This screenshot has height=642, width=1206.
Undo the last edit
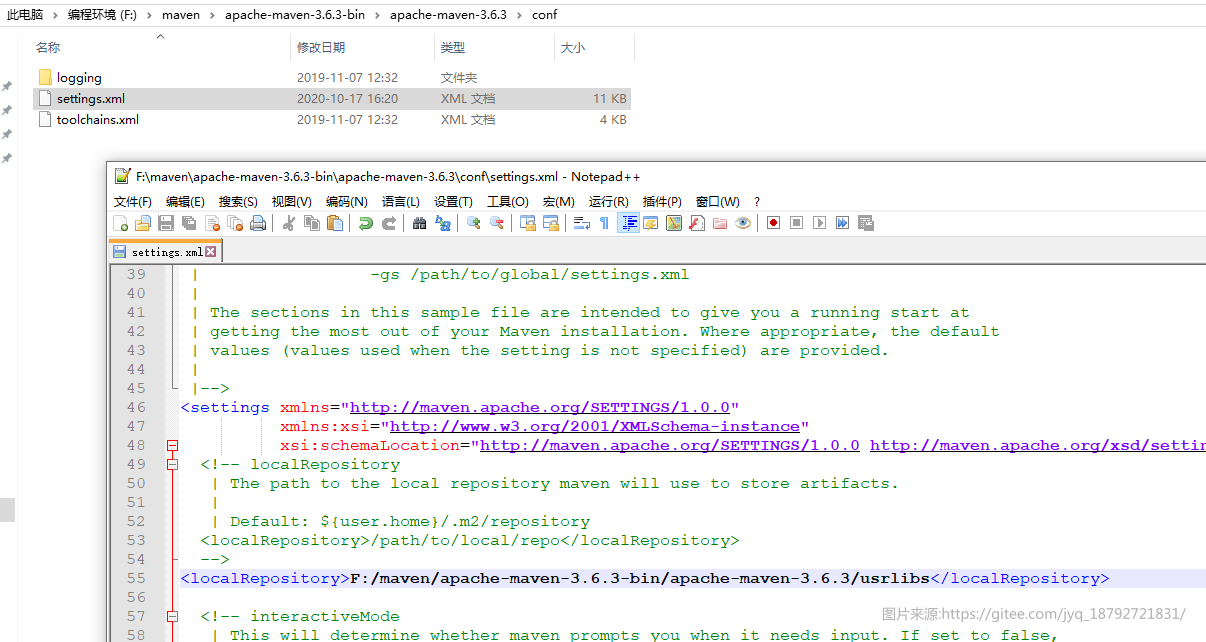[366, 223]
